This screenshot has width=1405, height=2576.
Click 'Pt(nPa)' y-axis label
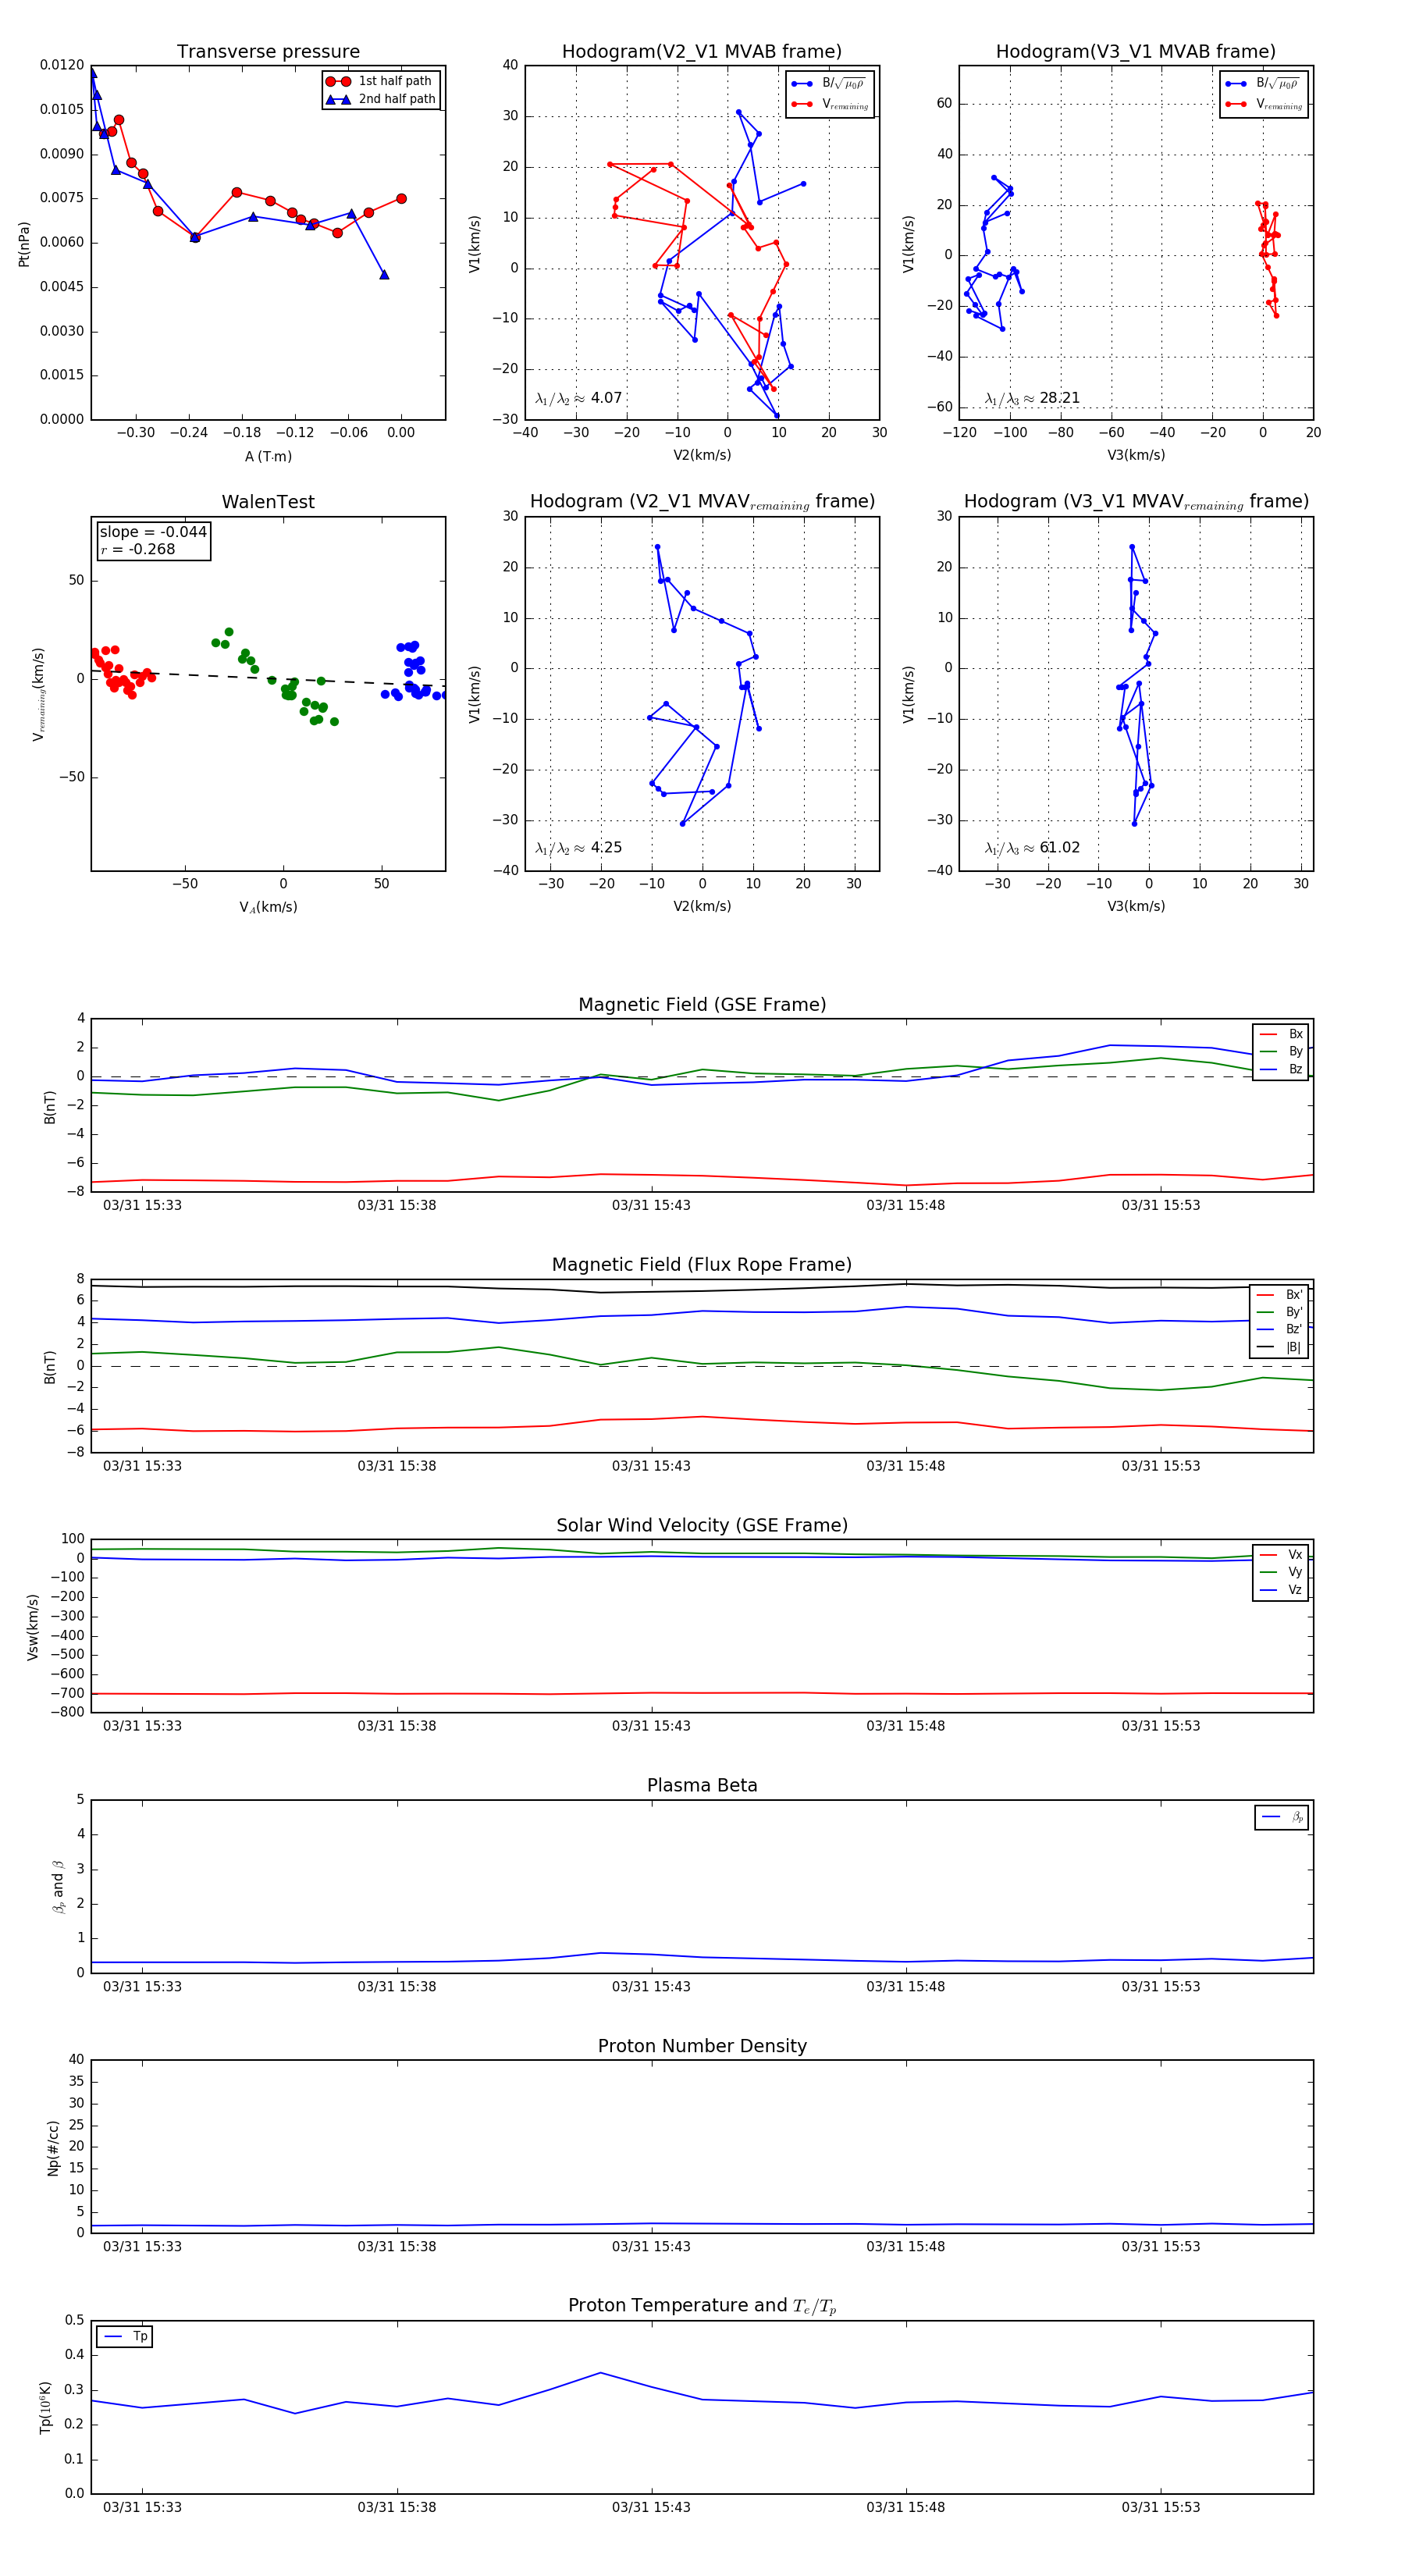[x=24, y=243]
